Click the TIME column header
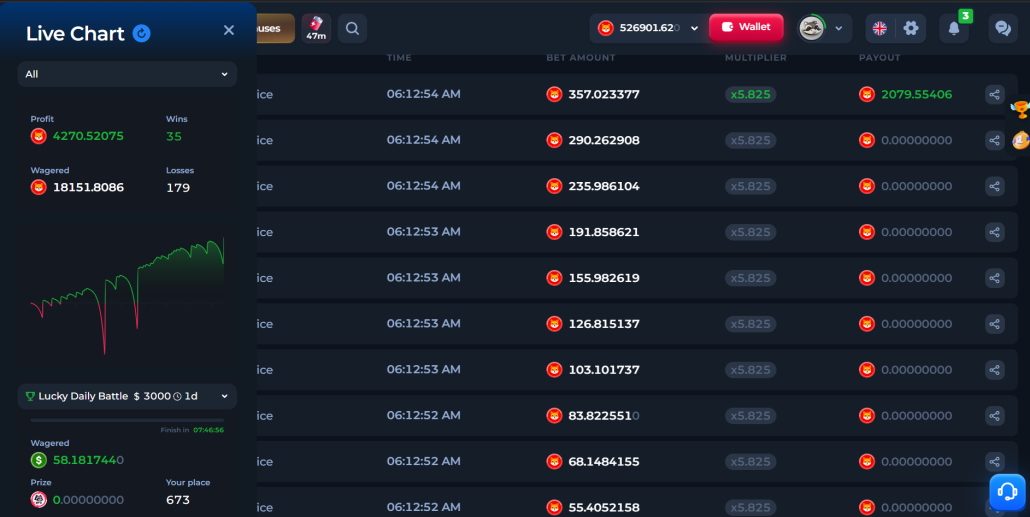Screen dimensions: 1030x517 (x=399, y=58)
